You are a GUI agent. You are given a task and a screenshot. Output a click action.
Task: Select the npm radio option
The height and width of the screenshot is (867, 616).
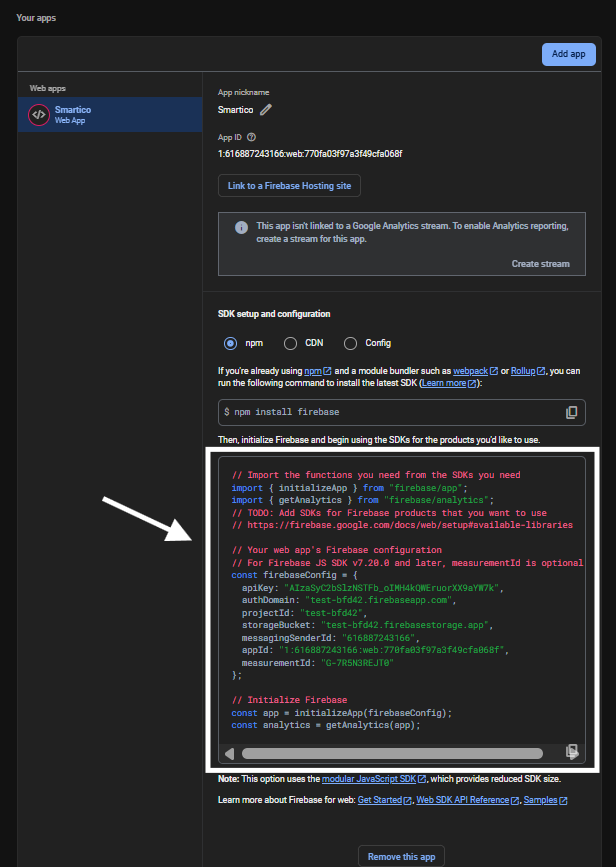[231, 343]
